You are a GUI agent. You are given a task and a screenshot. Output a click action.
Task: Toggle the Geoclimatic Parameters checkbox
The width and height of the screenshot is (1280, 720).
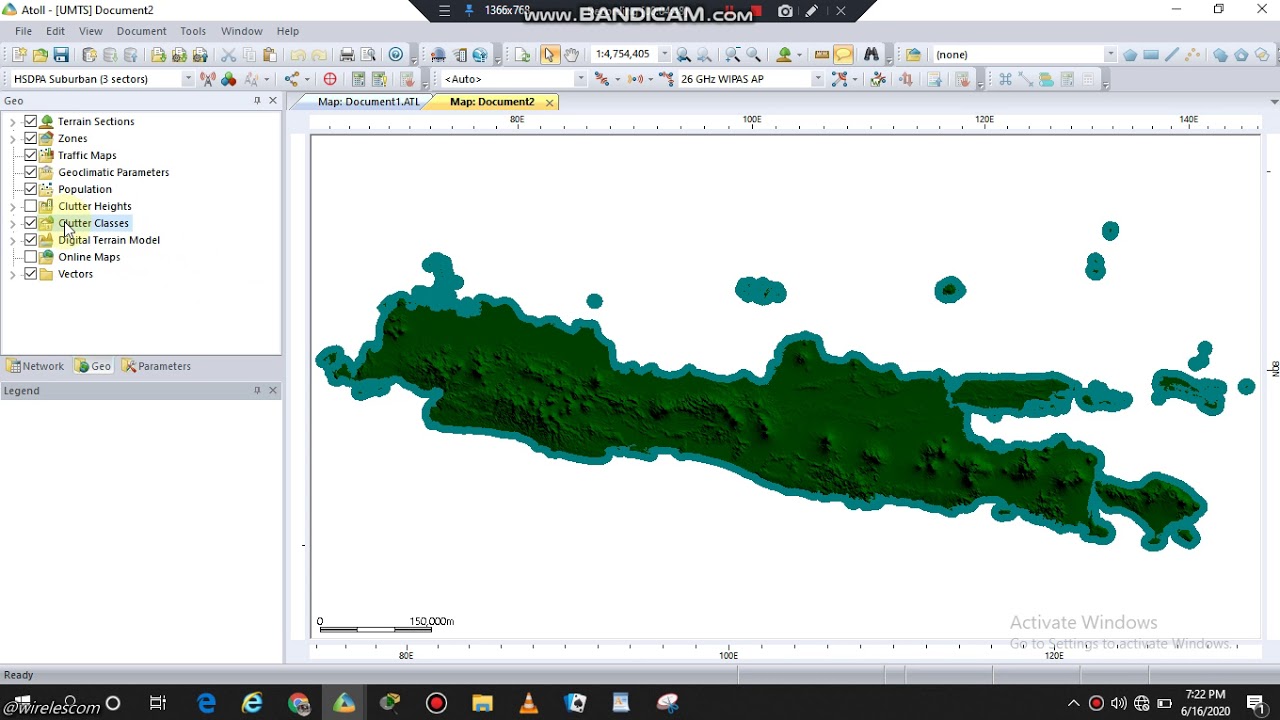tap(30, 172)
